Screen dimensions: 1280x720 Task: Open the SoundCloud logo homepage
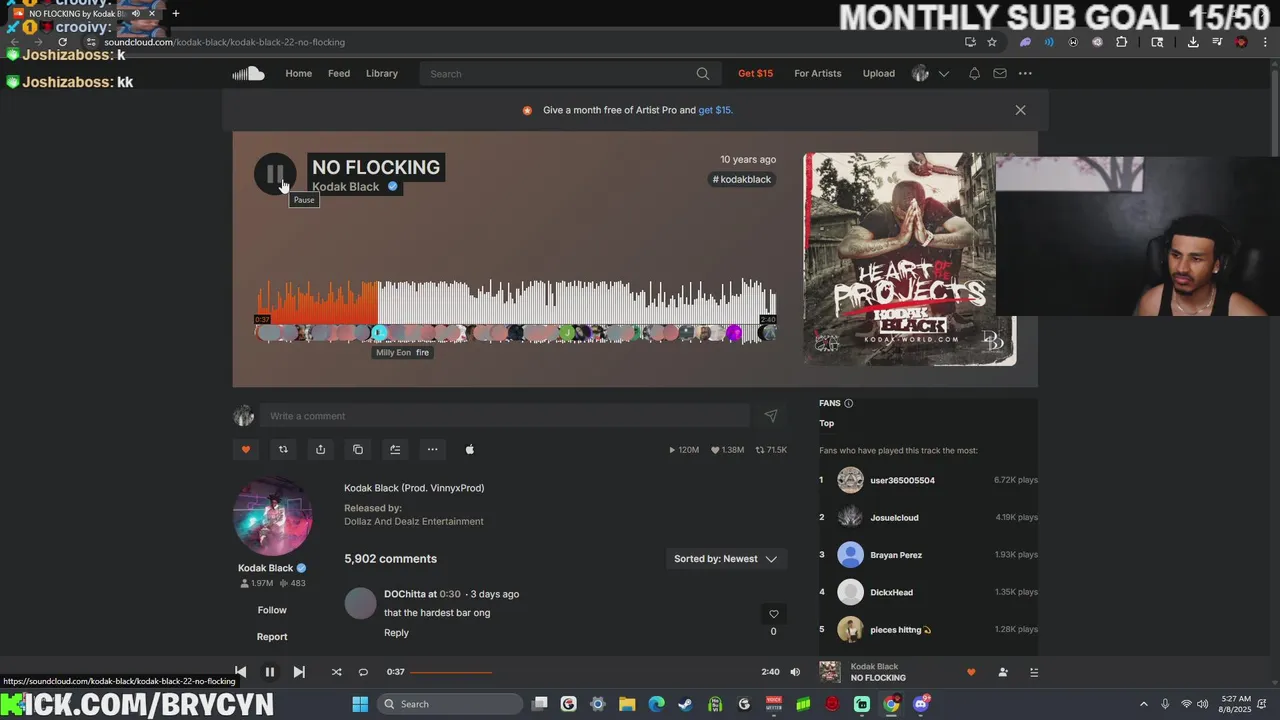tap(248, 73)
